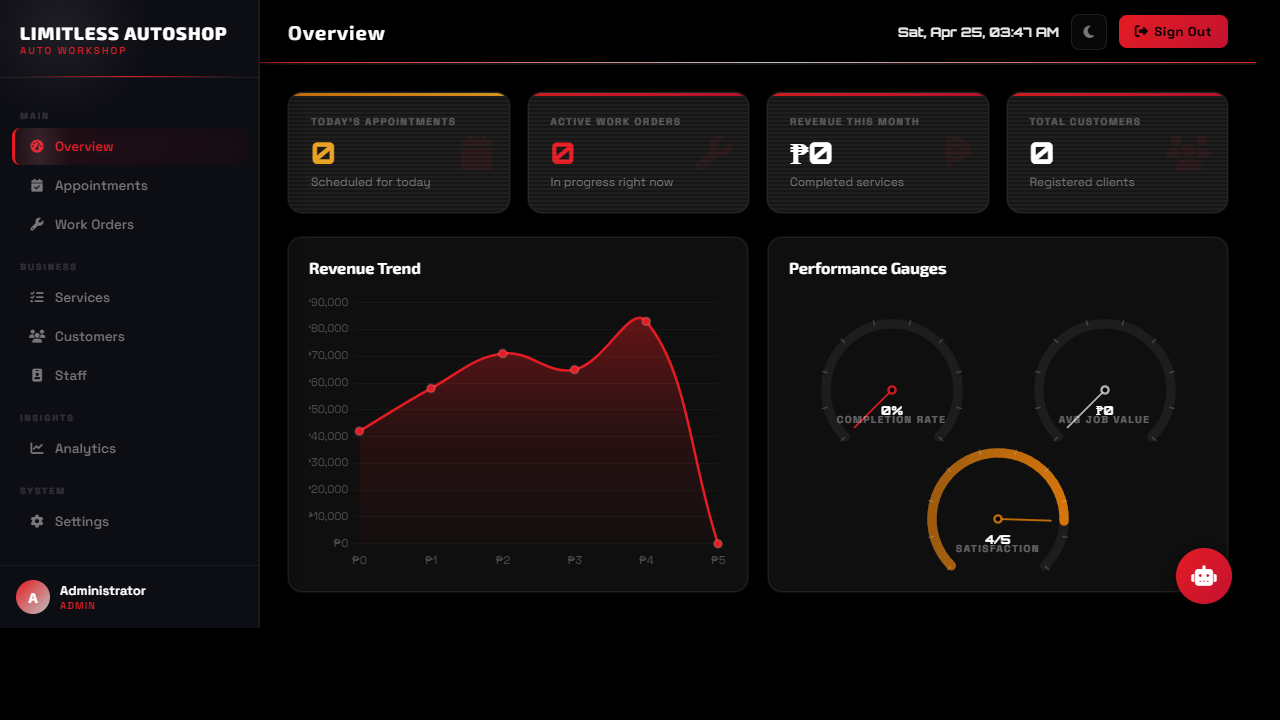Open Revenue This Month stat card

click(878, 153)
